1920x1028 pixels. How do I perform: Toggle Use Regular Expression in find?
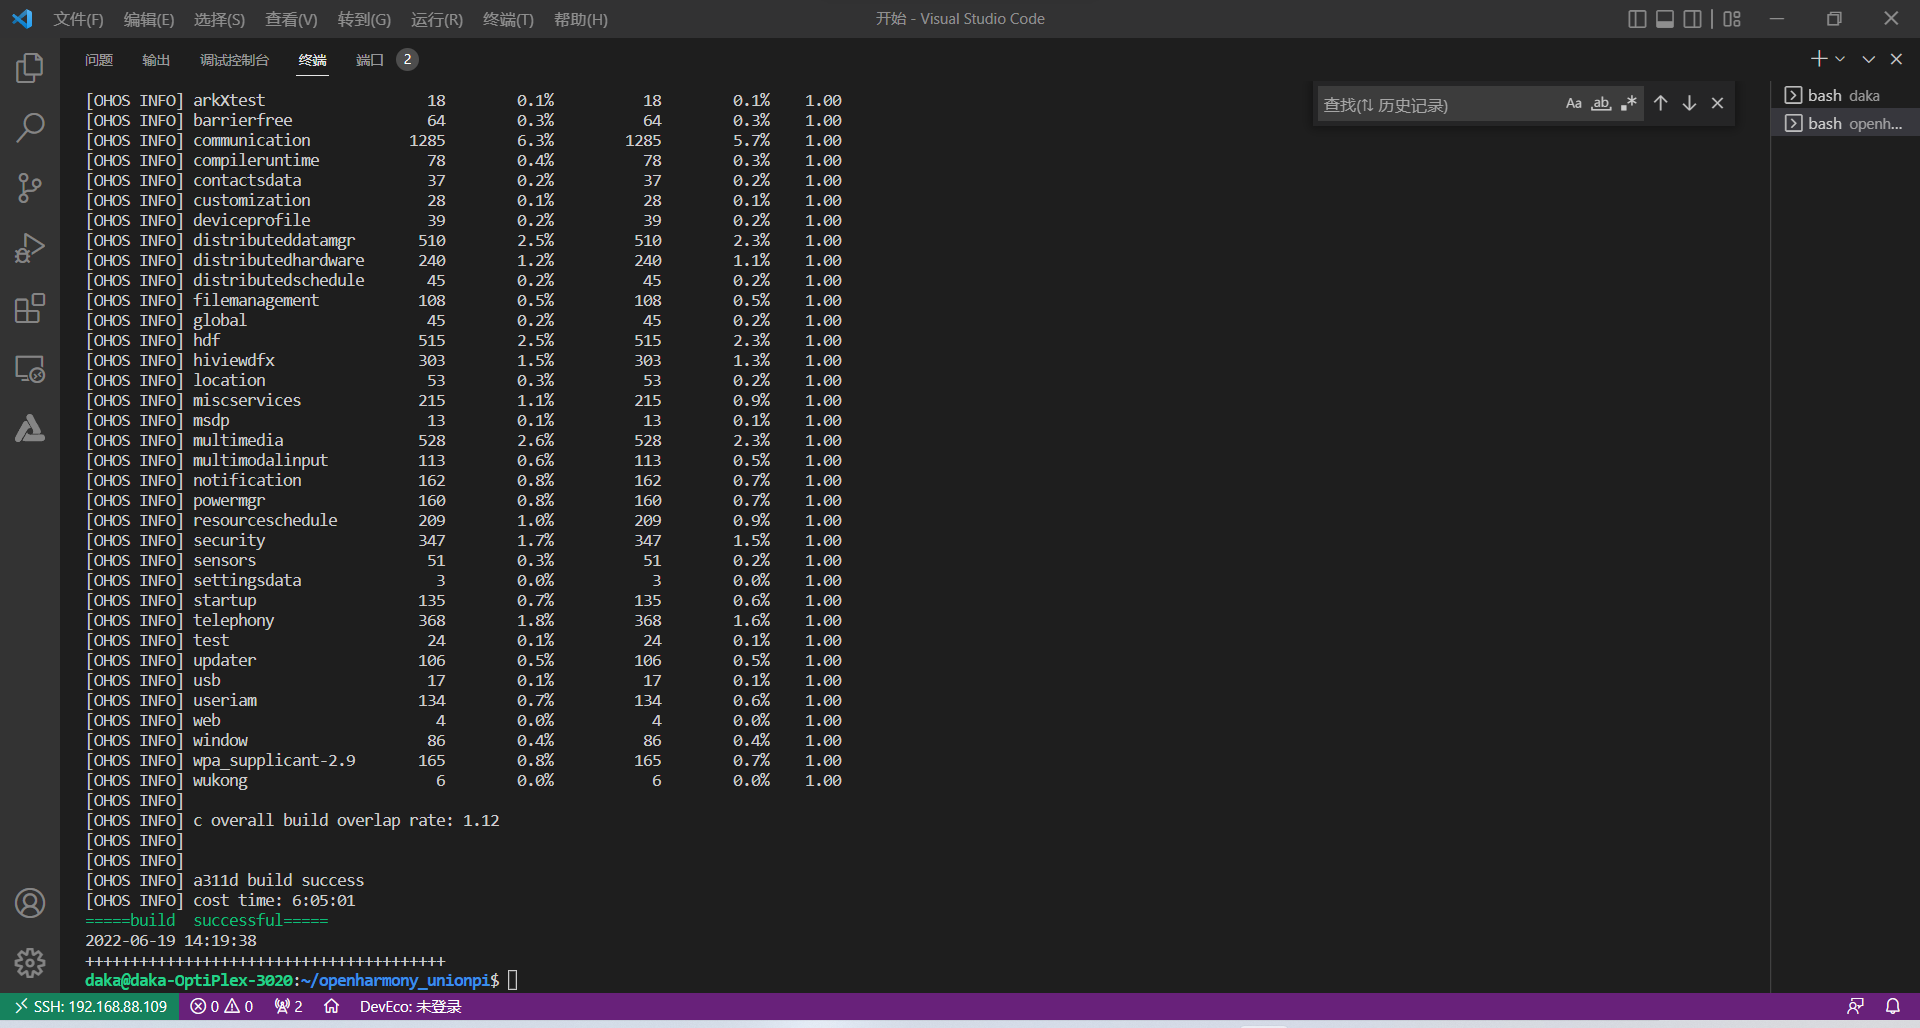(x=1629, y=104)
